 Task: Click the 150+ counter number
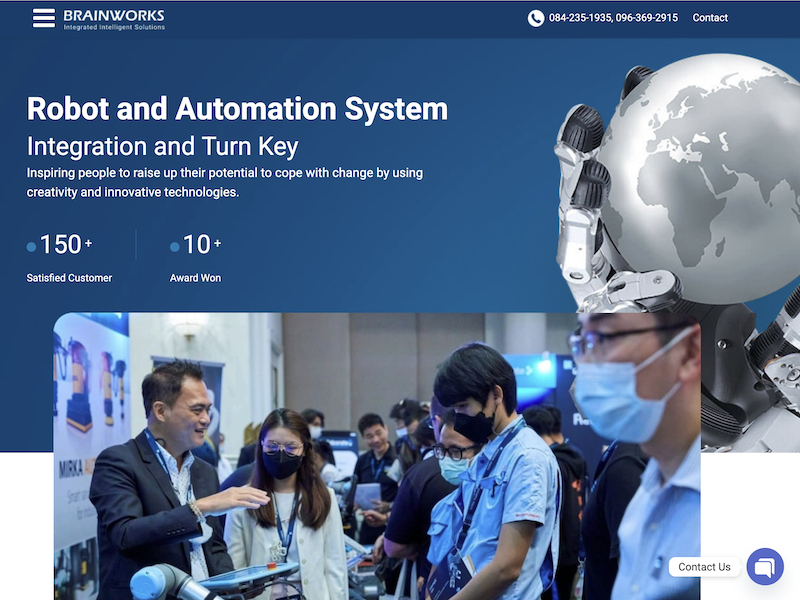(62, 244)
